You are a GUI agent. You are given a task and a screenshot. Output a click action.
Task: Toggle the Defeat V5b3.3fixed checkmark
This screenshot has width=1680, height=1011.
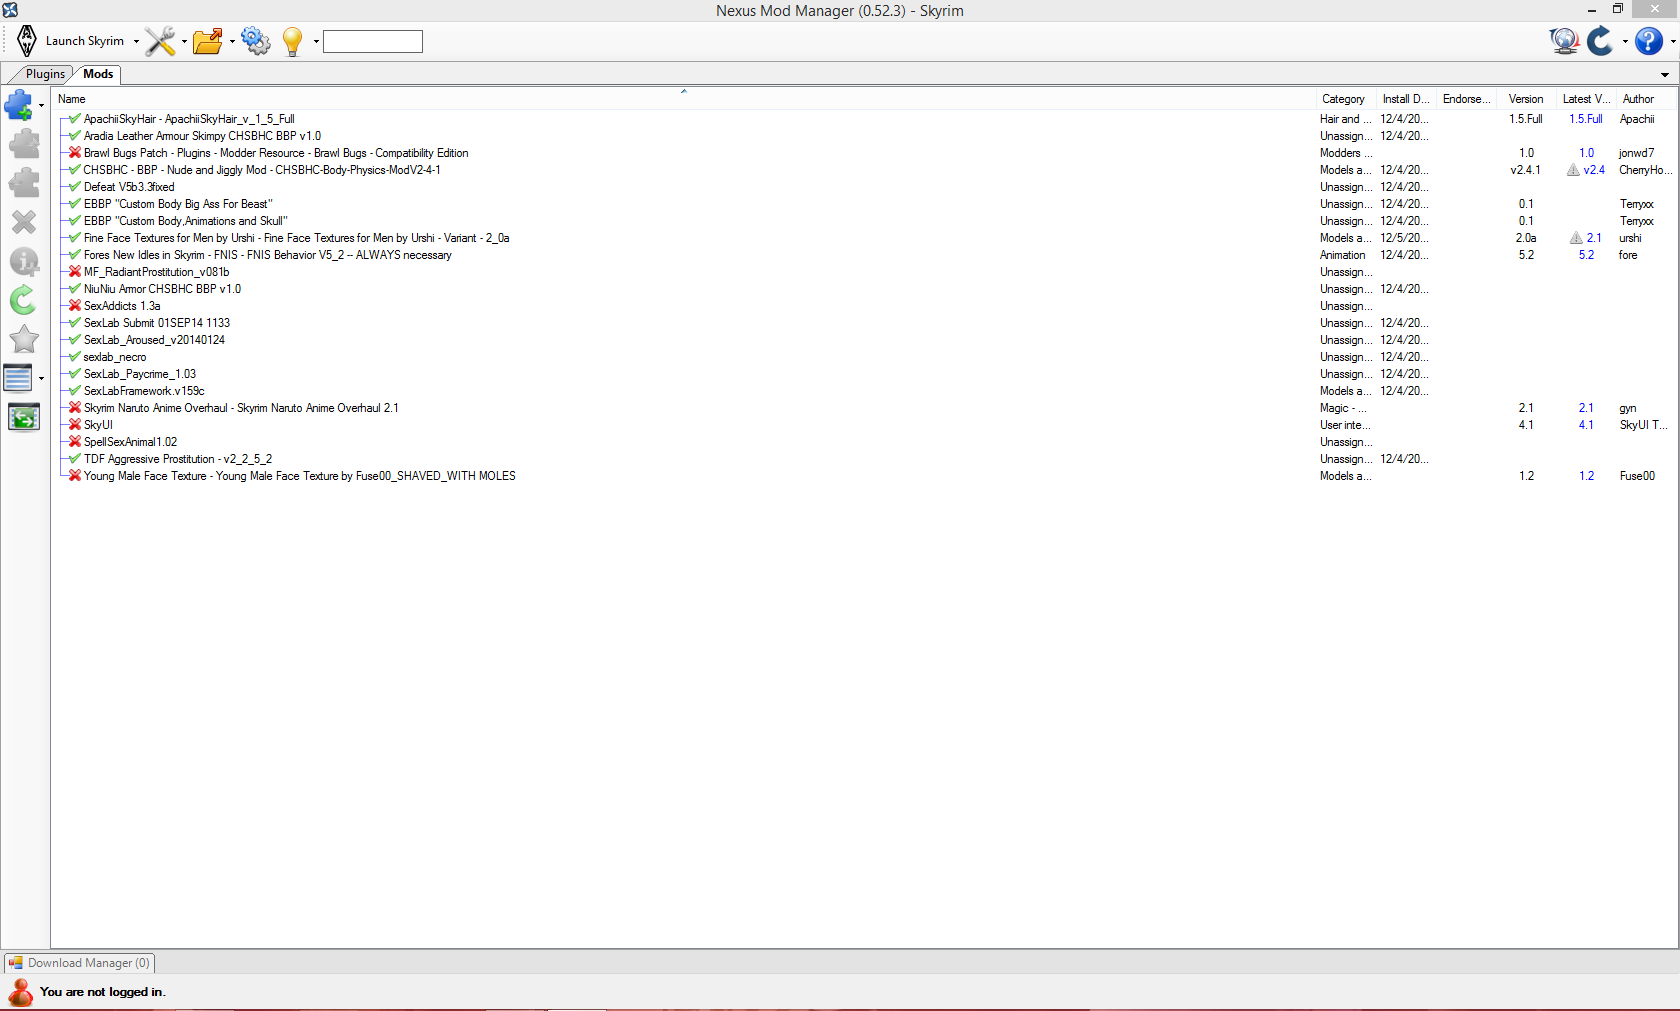75,187
